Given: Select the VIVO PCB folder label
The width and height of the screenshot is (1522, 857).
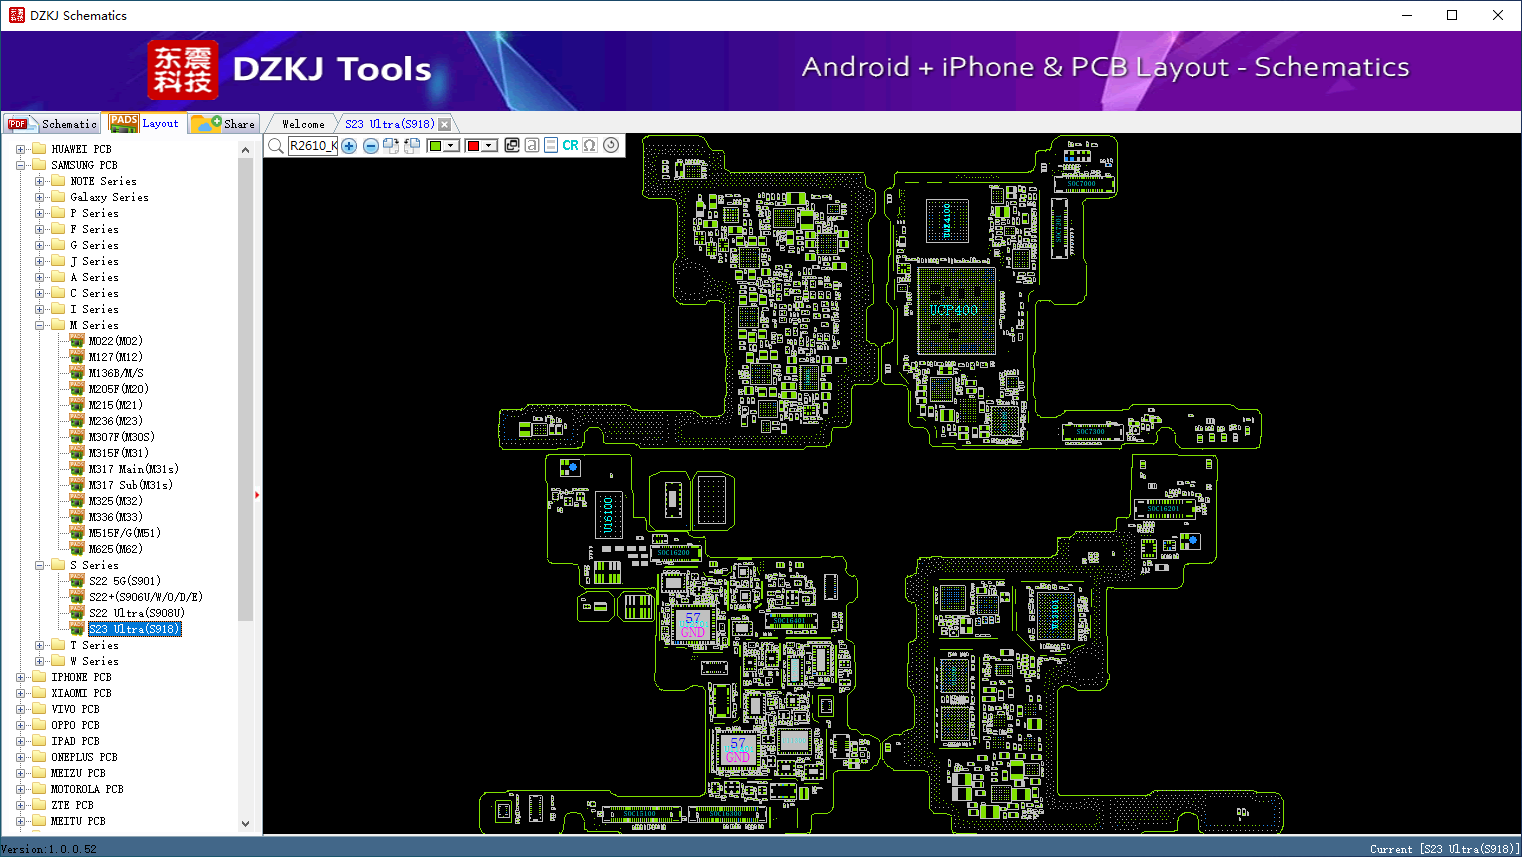Looking at the screenshot, I should [x=75, y=709].
